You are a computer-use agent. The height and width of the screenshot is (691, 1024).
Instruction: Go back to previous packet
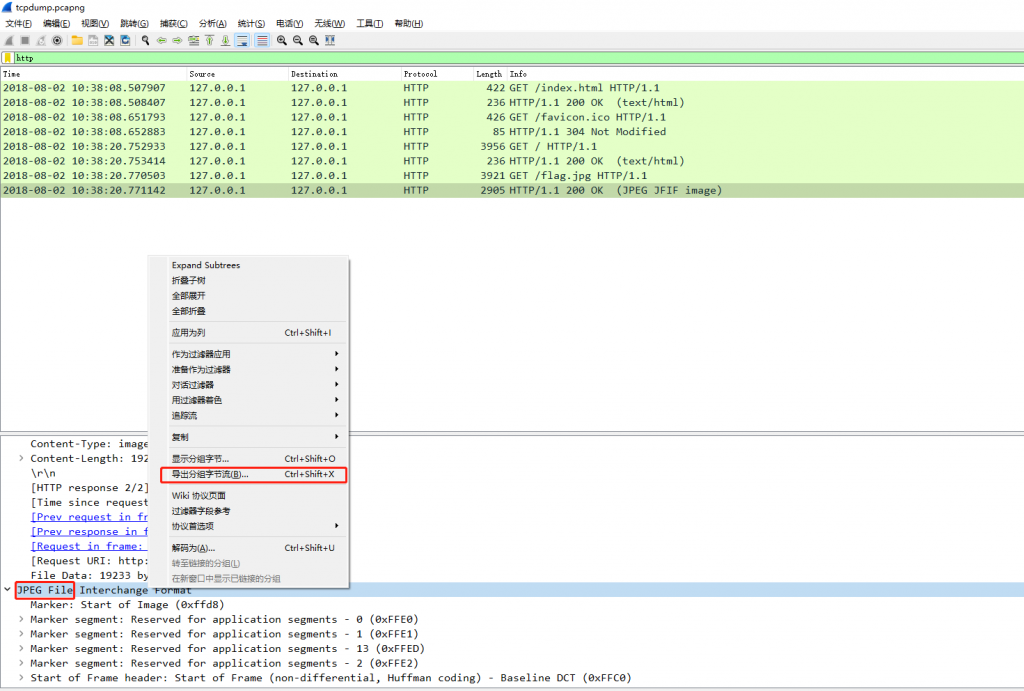click(161, 40)
